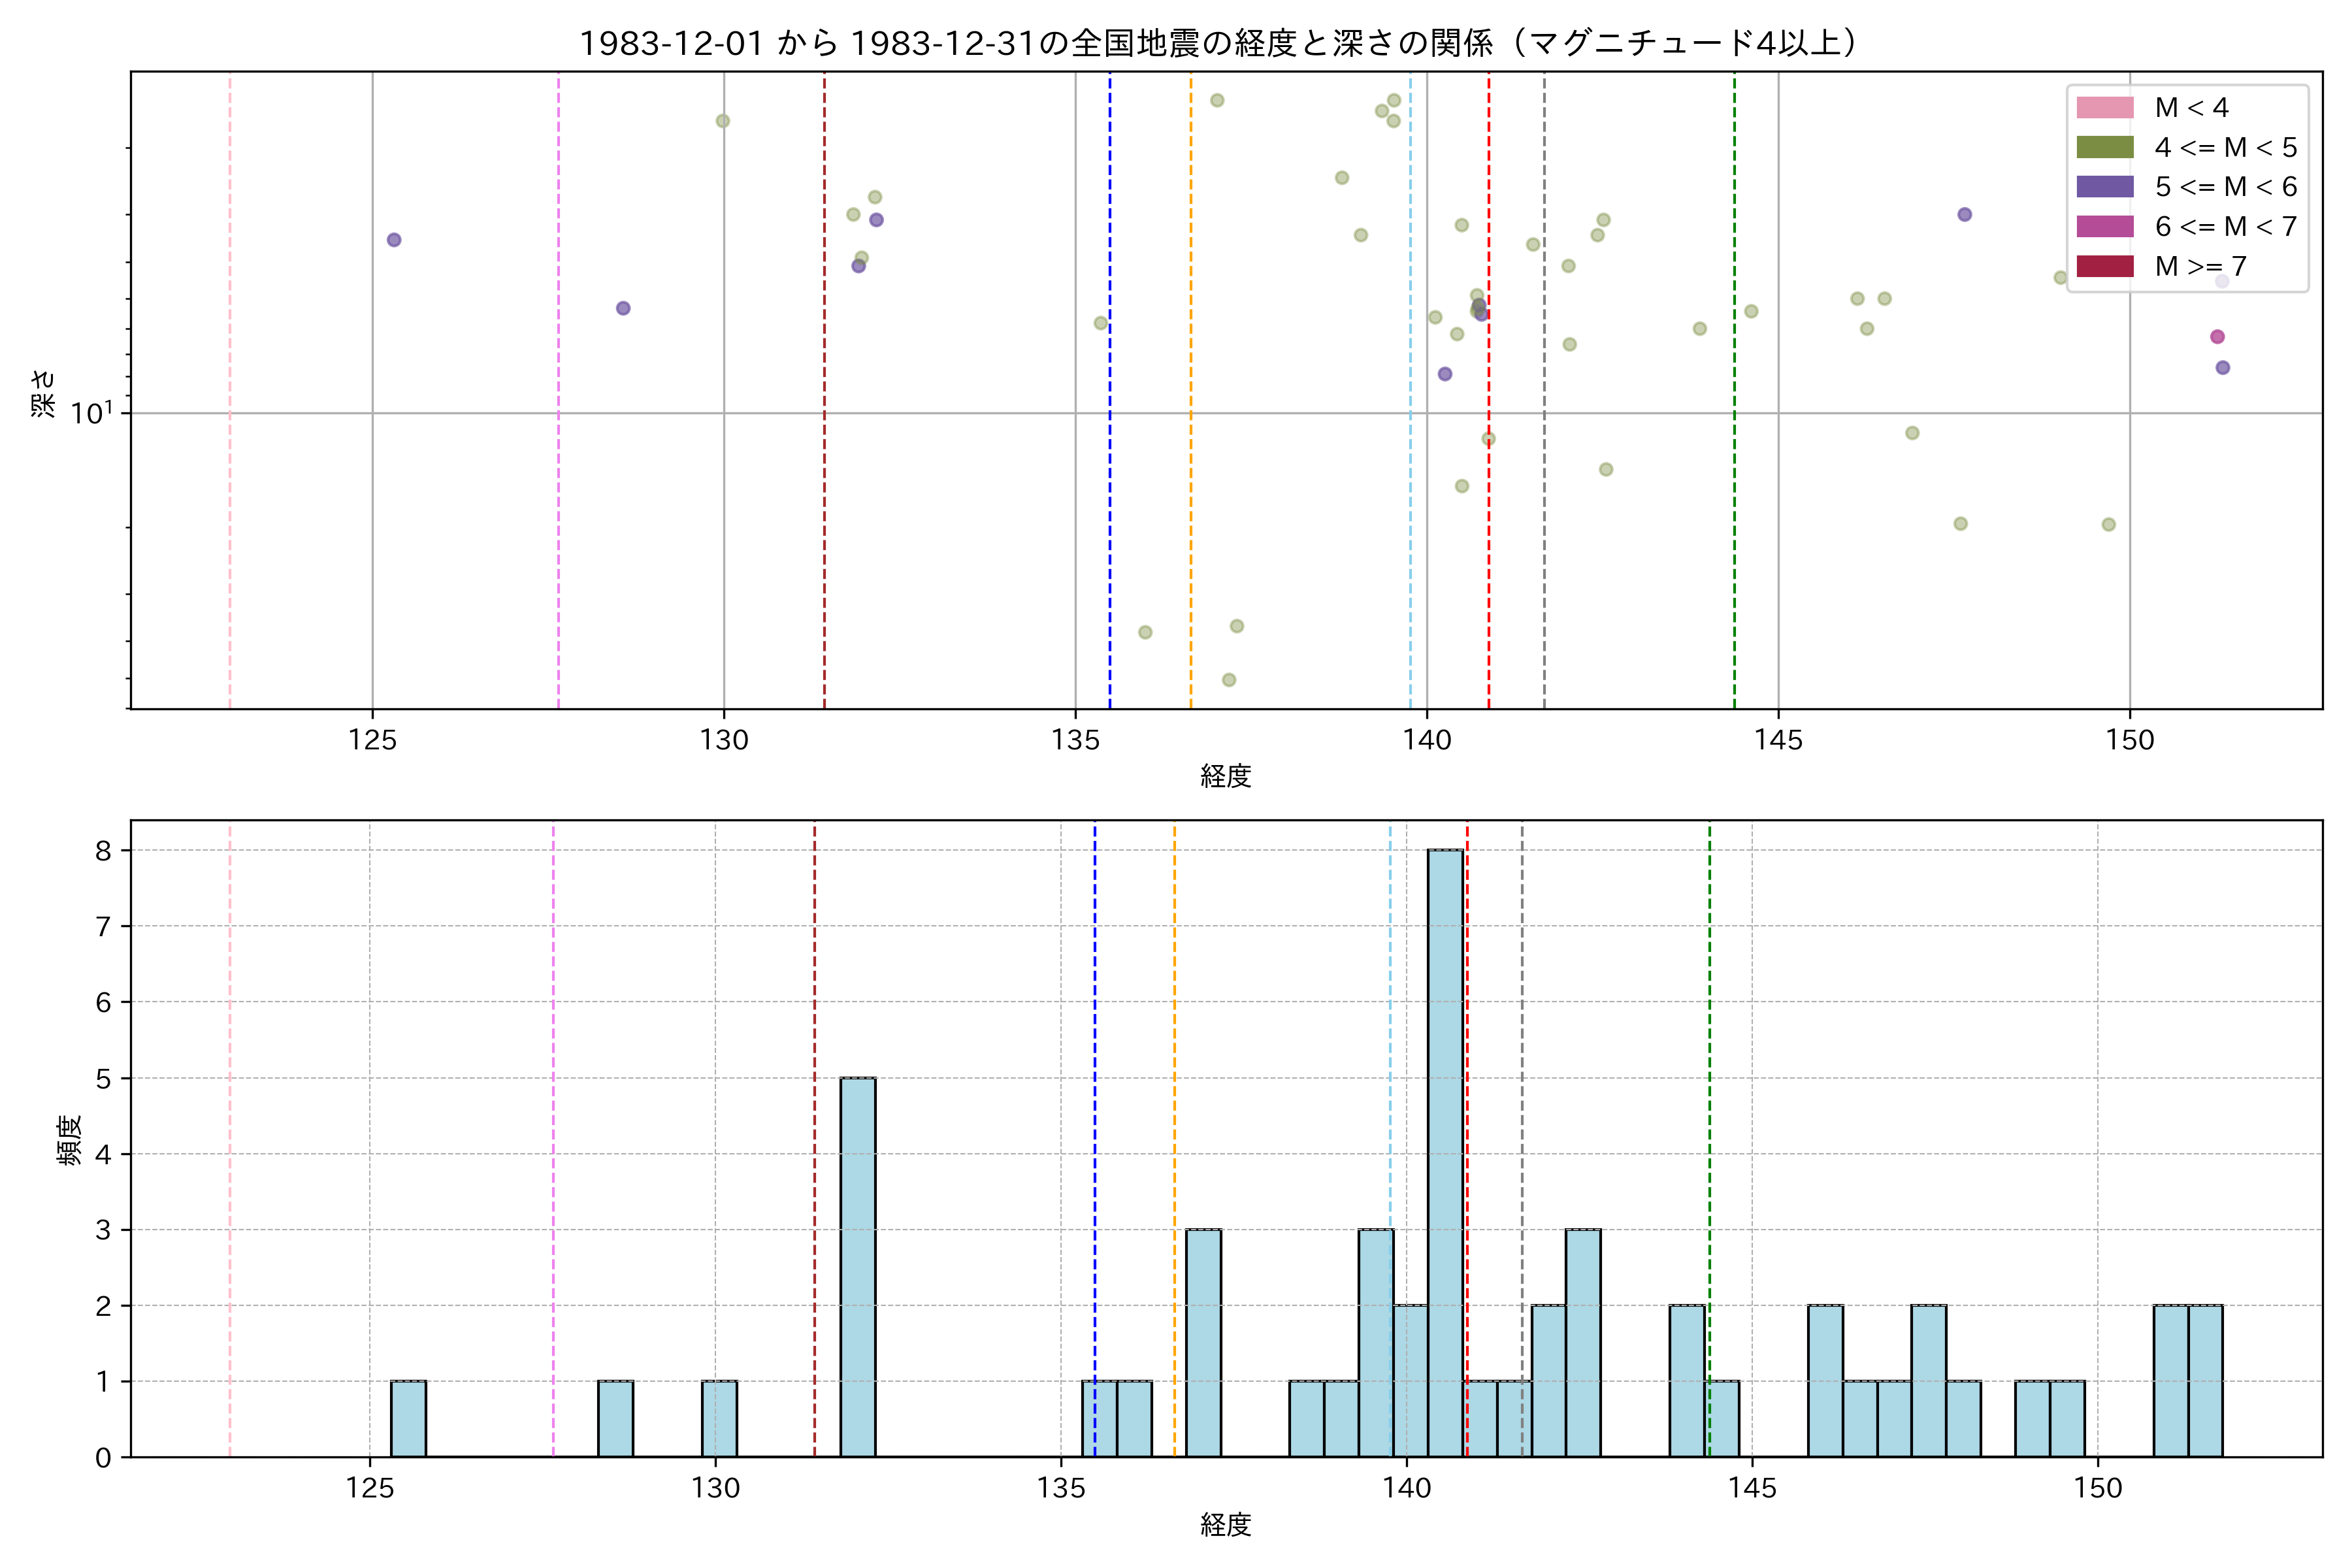Viewport: 2352px width, 1568px height.
Task: Click the tallest histogram bar with frequency 8
Action: pyautogui.click(x=1445, y=1153)
